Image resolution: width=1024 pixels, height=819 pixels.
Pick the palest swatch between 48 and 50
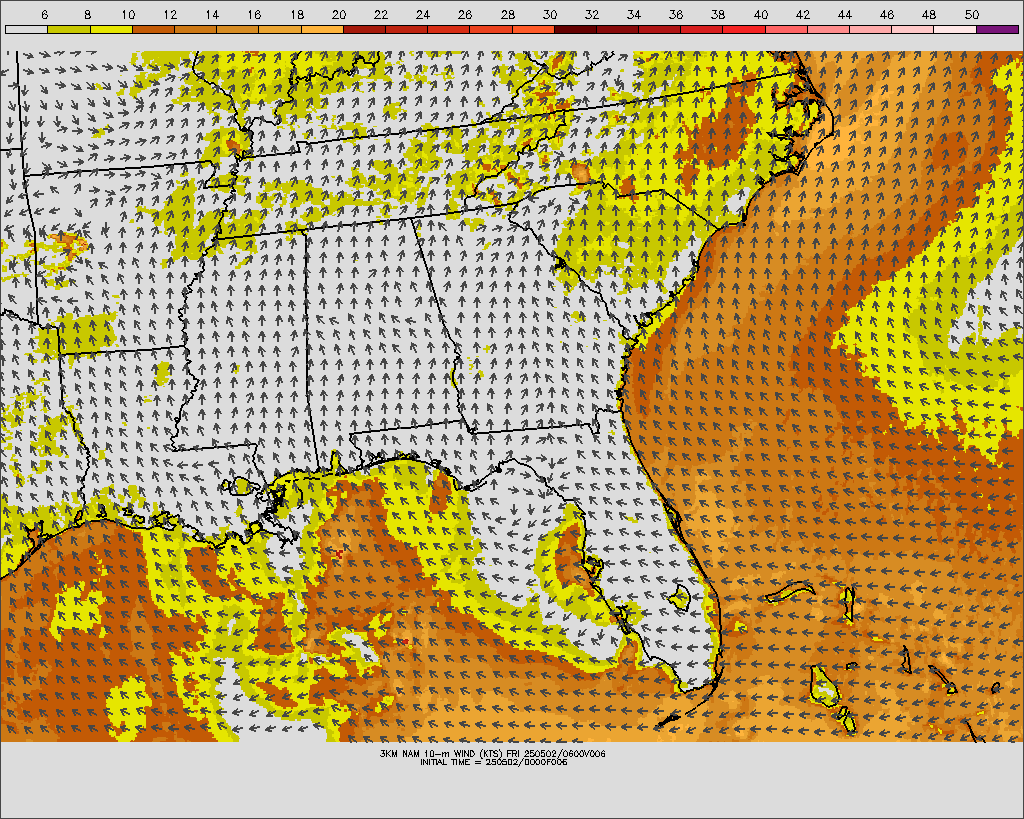tap(955, 29)
